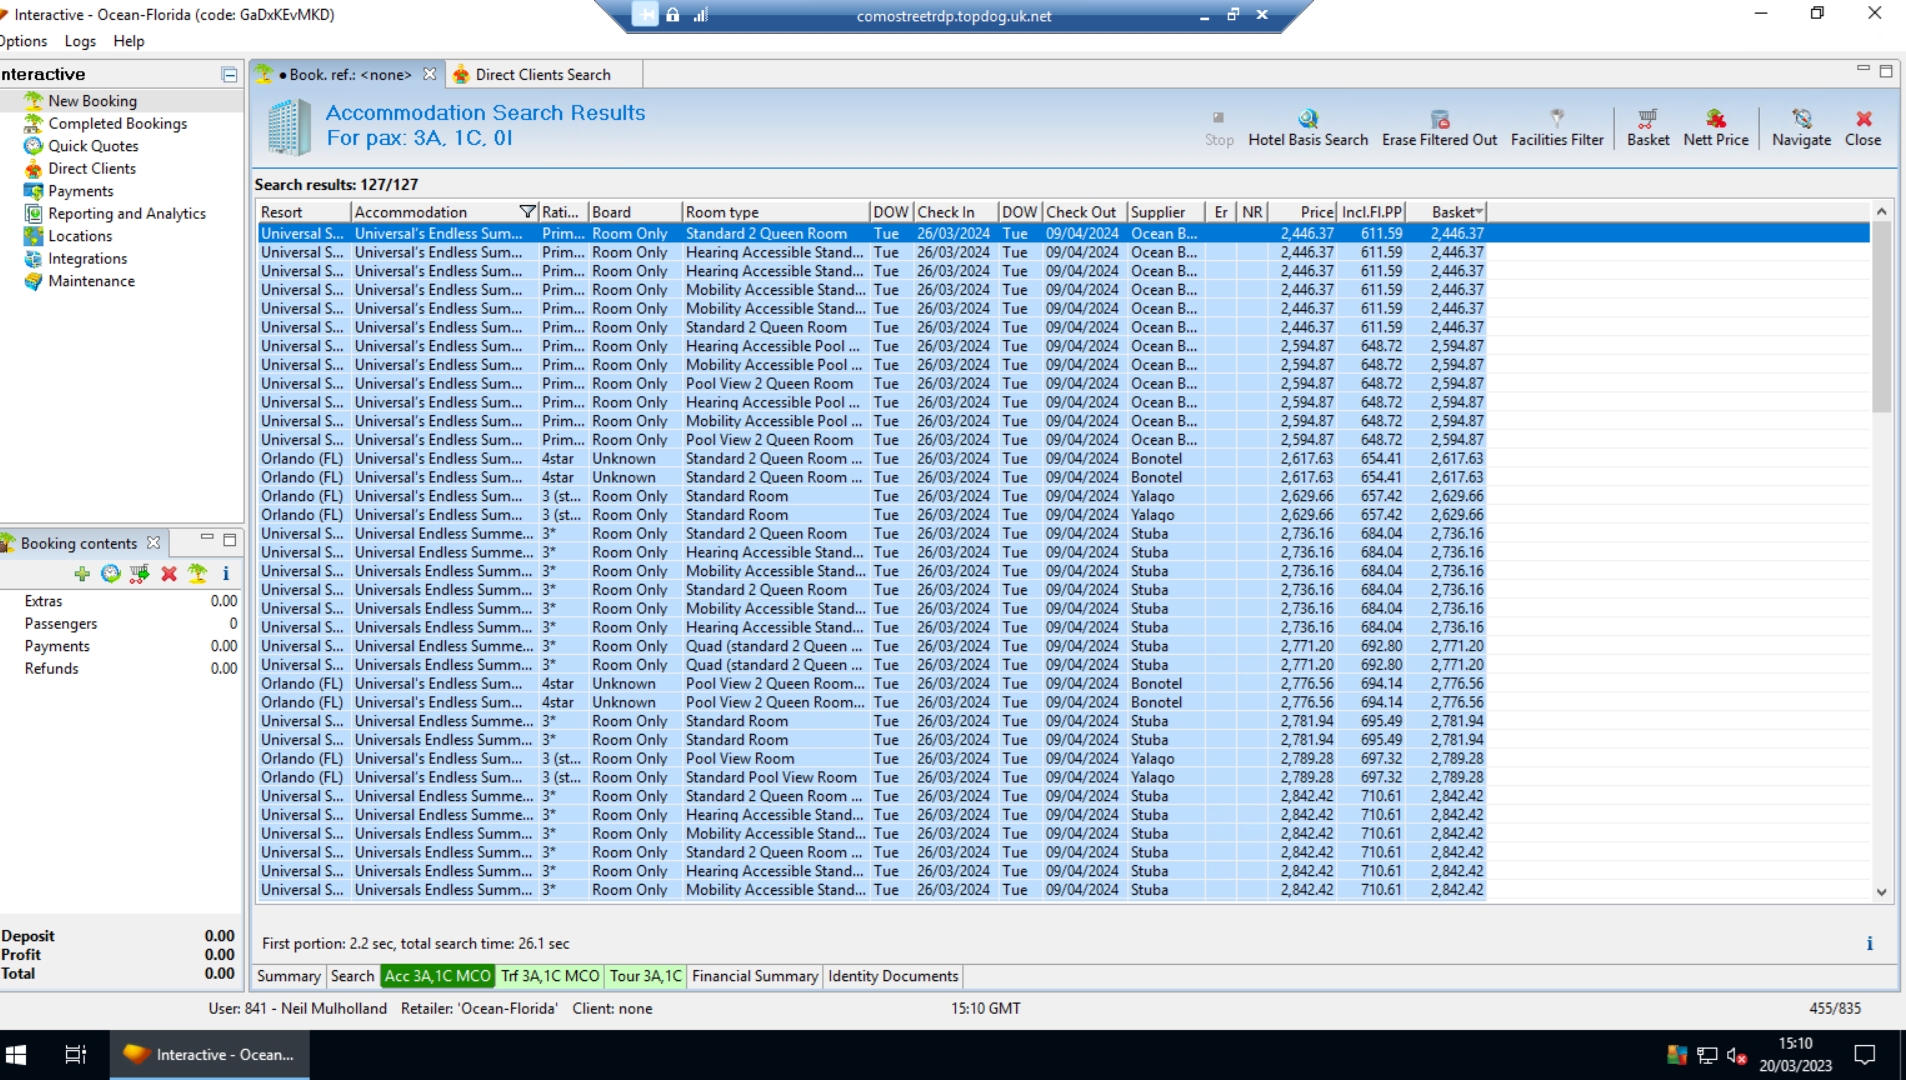Open Quick Quotes
This screenshot has width=1906, height=1080.
click(x=93, y=146)
